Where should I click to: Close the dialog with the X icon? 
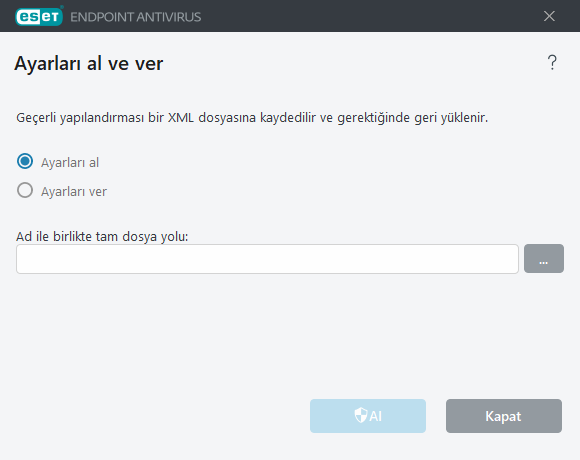tap(549, 16)
